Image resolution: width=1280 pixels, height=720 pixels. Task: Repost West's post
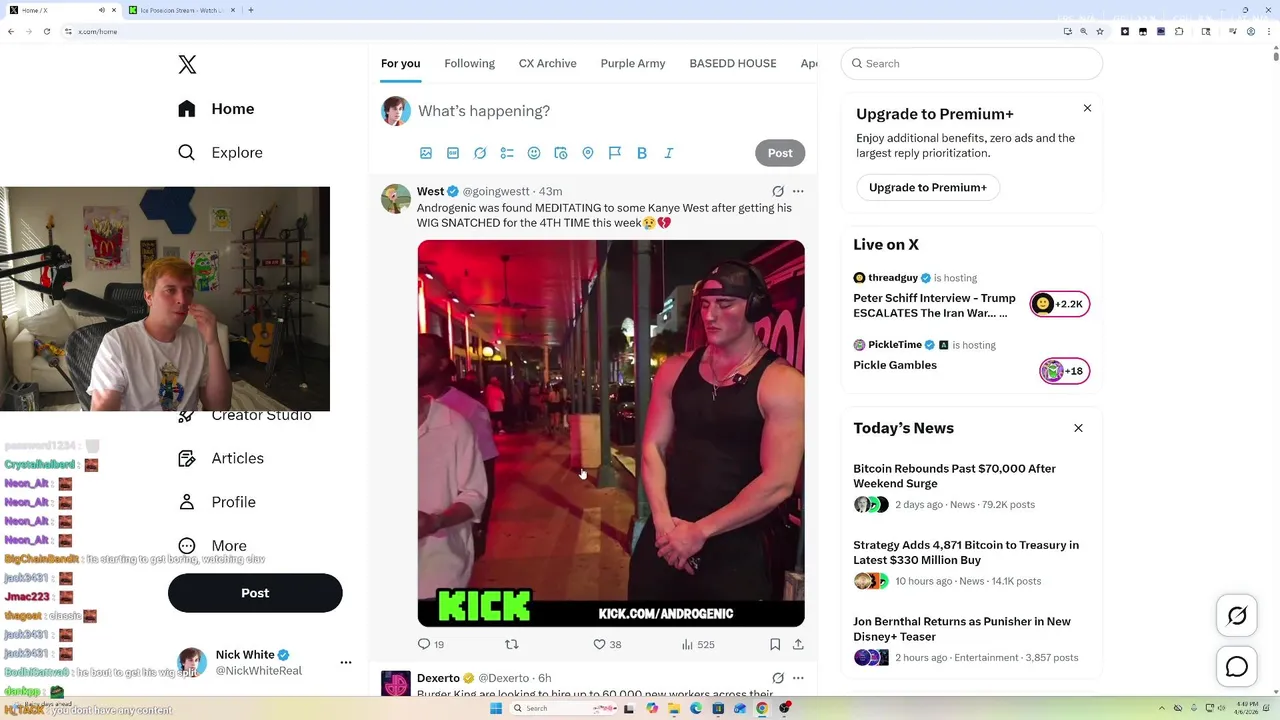coord(512,645)
